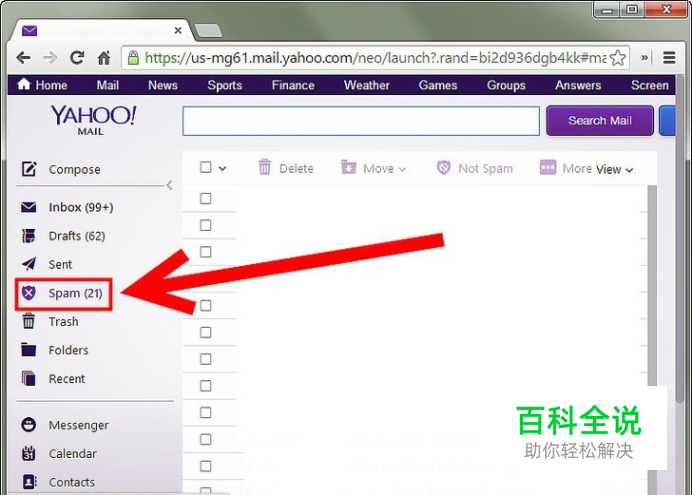Image resolution: width=692 pixels, height=495 pixels.
Task: Open Games in the Yahoo navigation bar
Action: coord(438,85)
